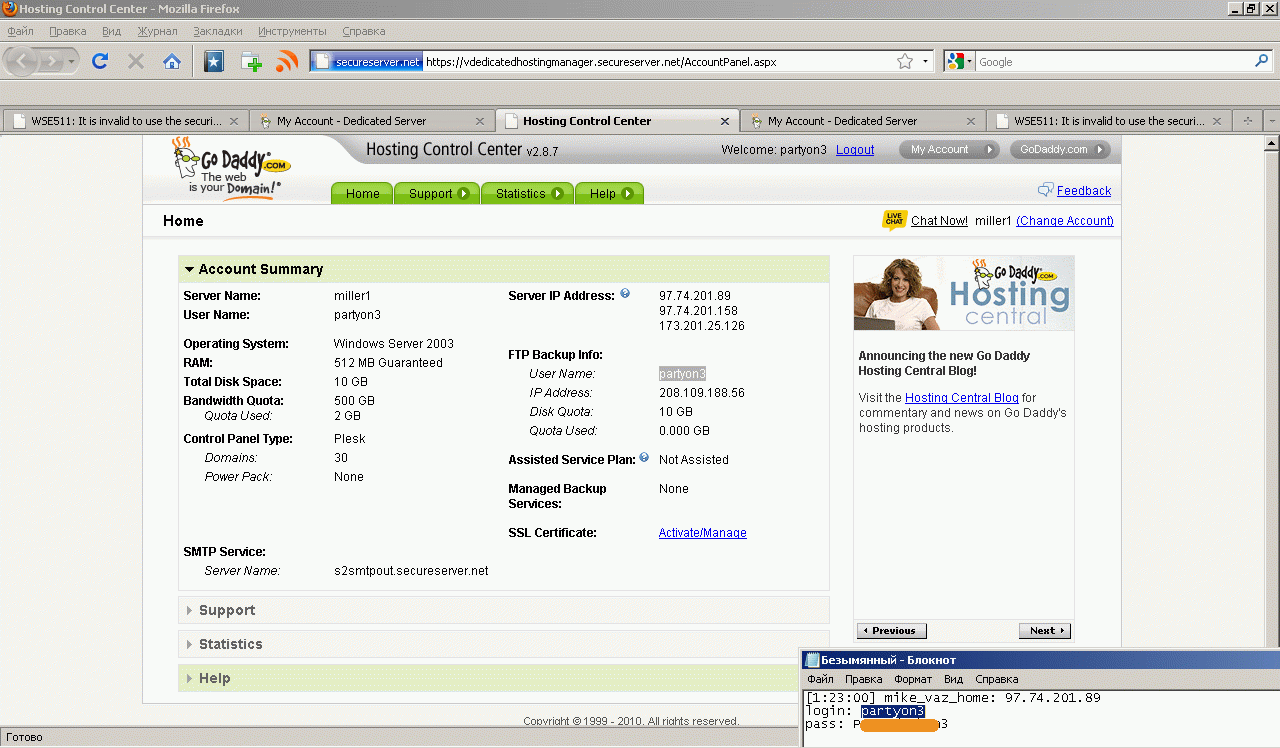
Task: Open the Закладки menu
Action: tap(218, 31)
